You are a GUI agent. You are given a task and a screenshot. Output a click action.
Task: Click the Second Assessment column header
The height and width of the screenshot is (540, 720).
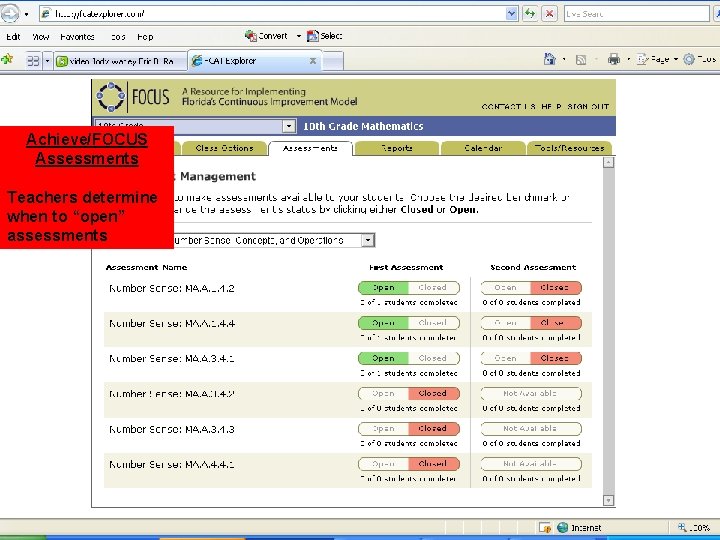pos(533,267)
